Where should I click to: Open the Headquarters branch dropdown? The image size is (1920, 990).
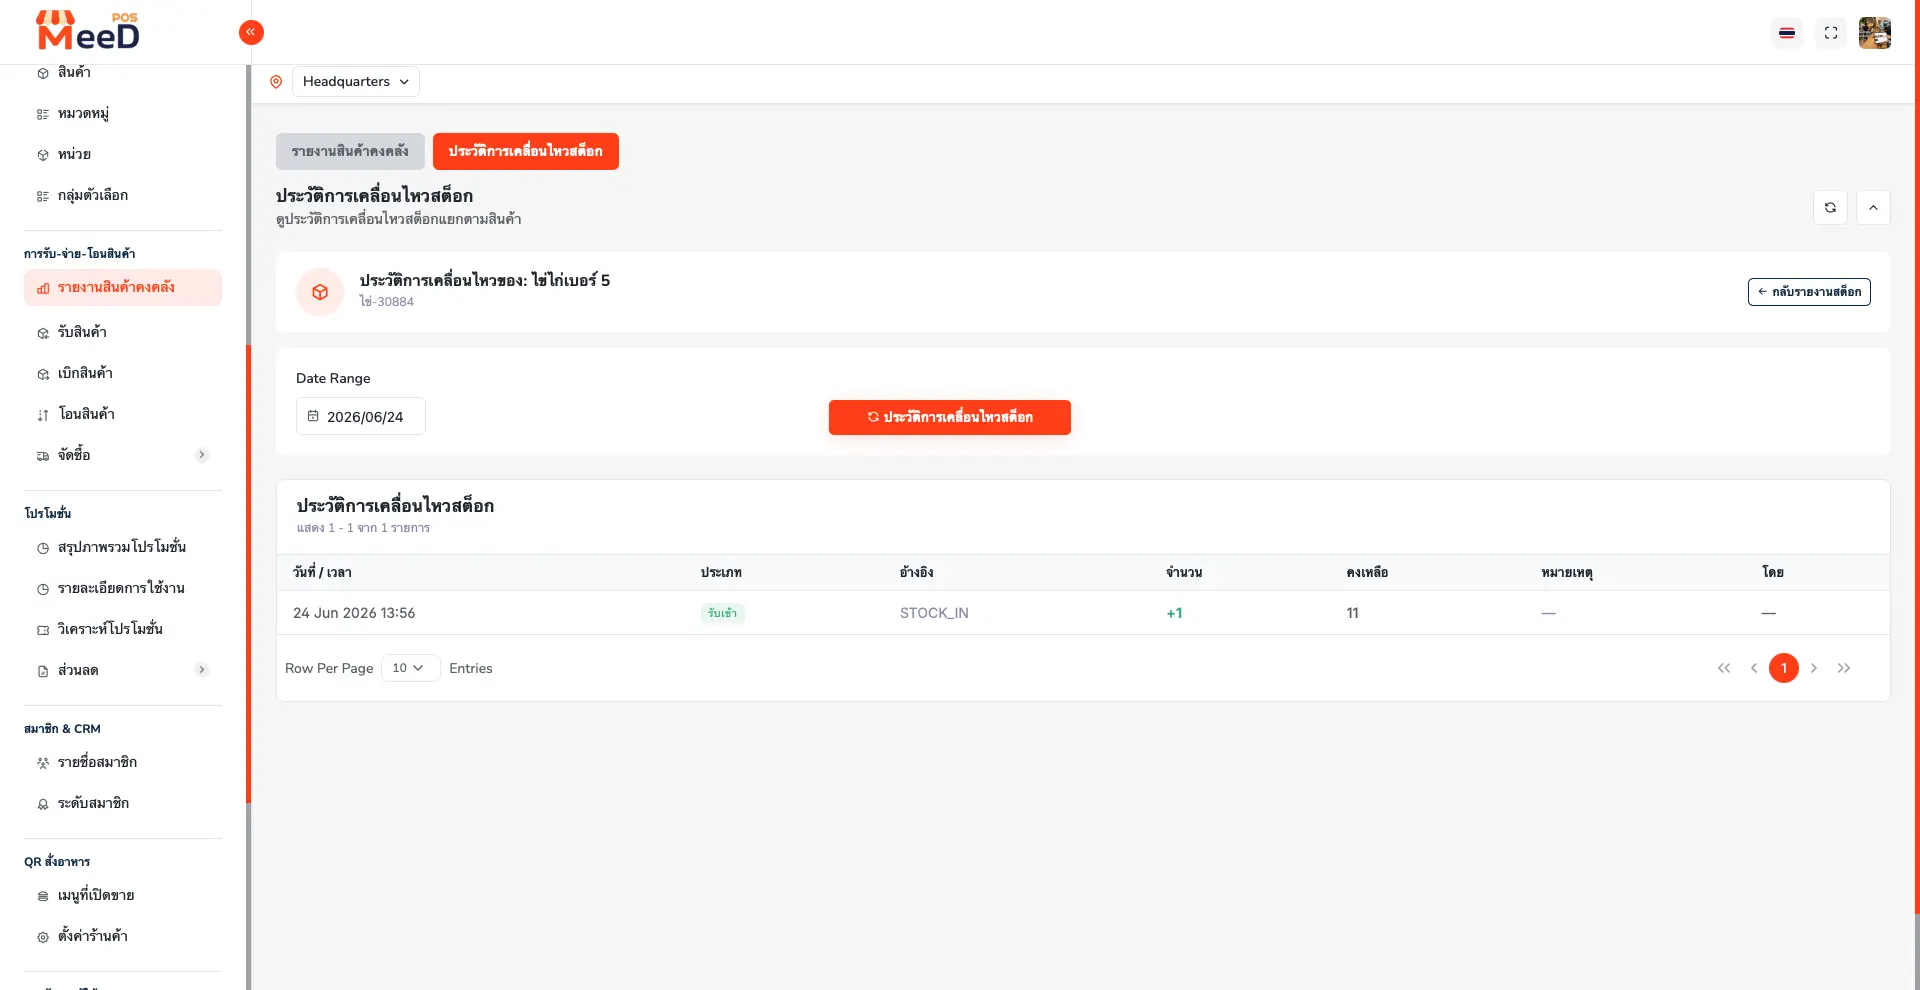(356, 82)
